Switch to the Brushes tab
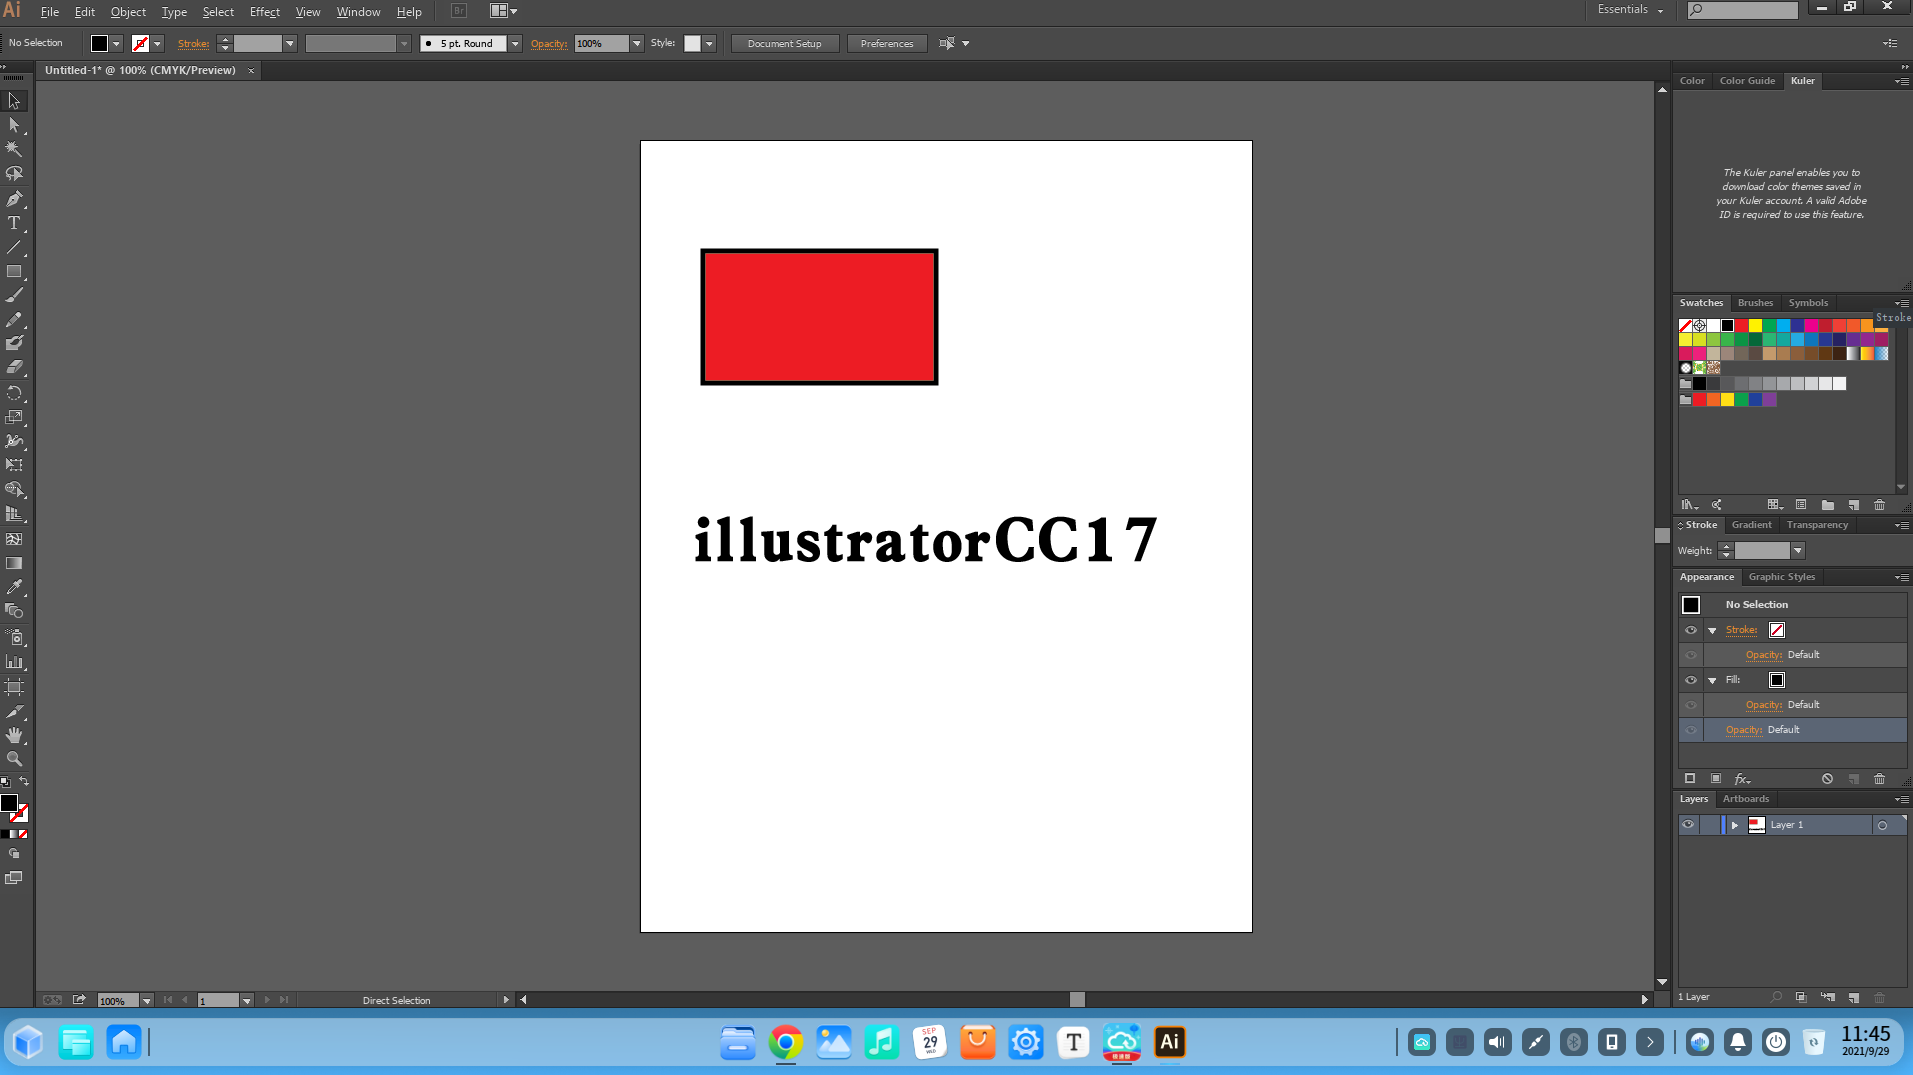The height and width of the screenshot is (1075, 1913). (1755, 303)
